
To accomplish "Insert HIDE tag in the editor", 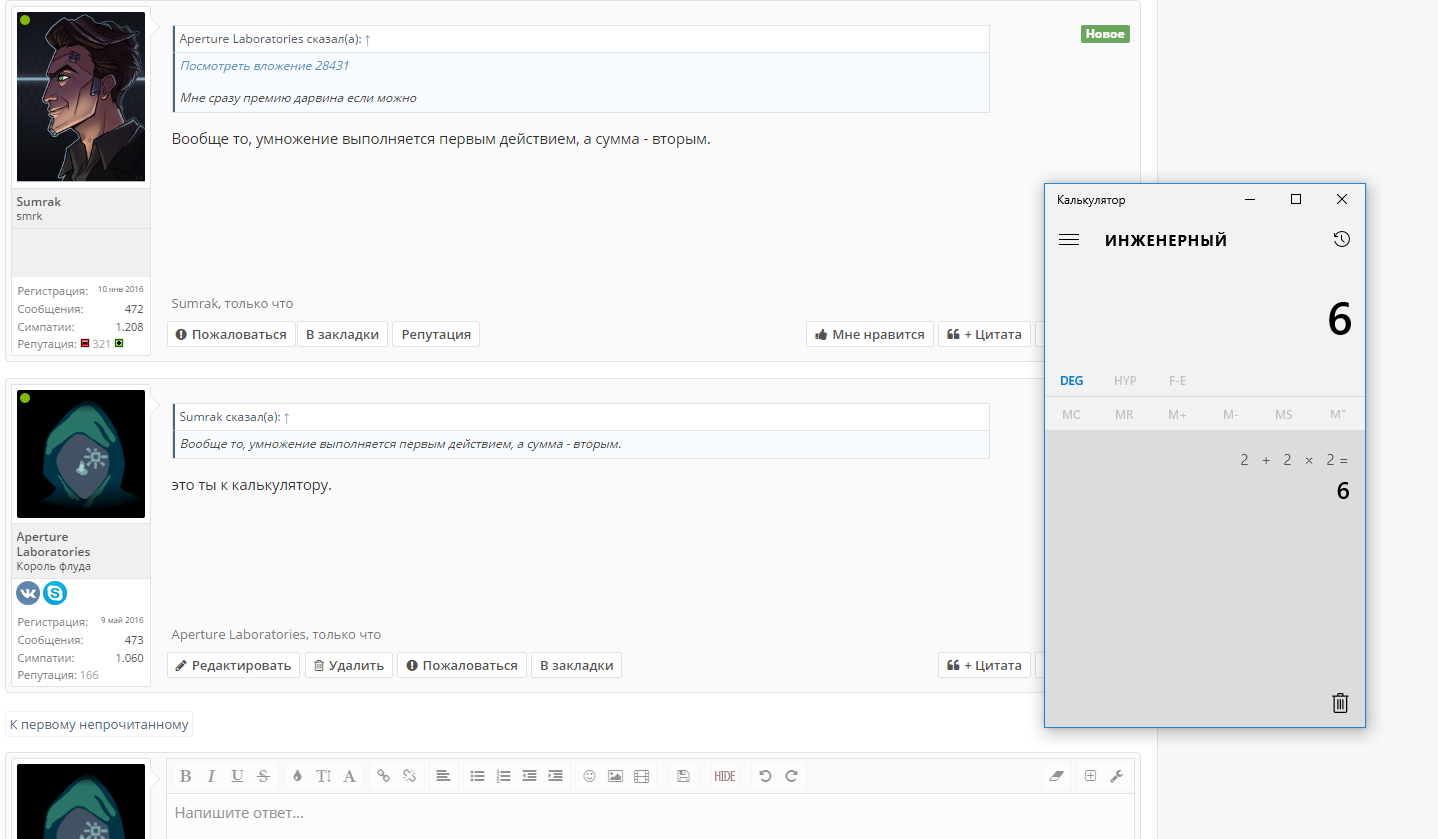I will point(724,776).
